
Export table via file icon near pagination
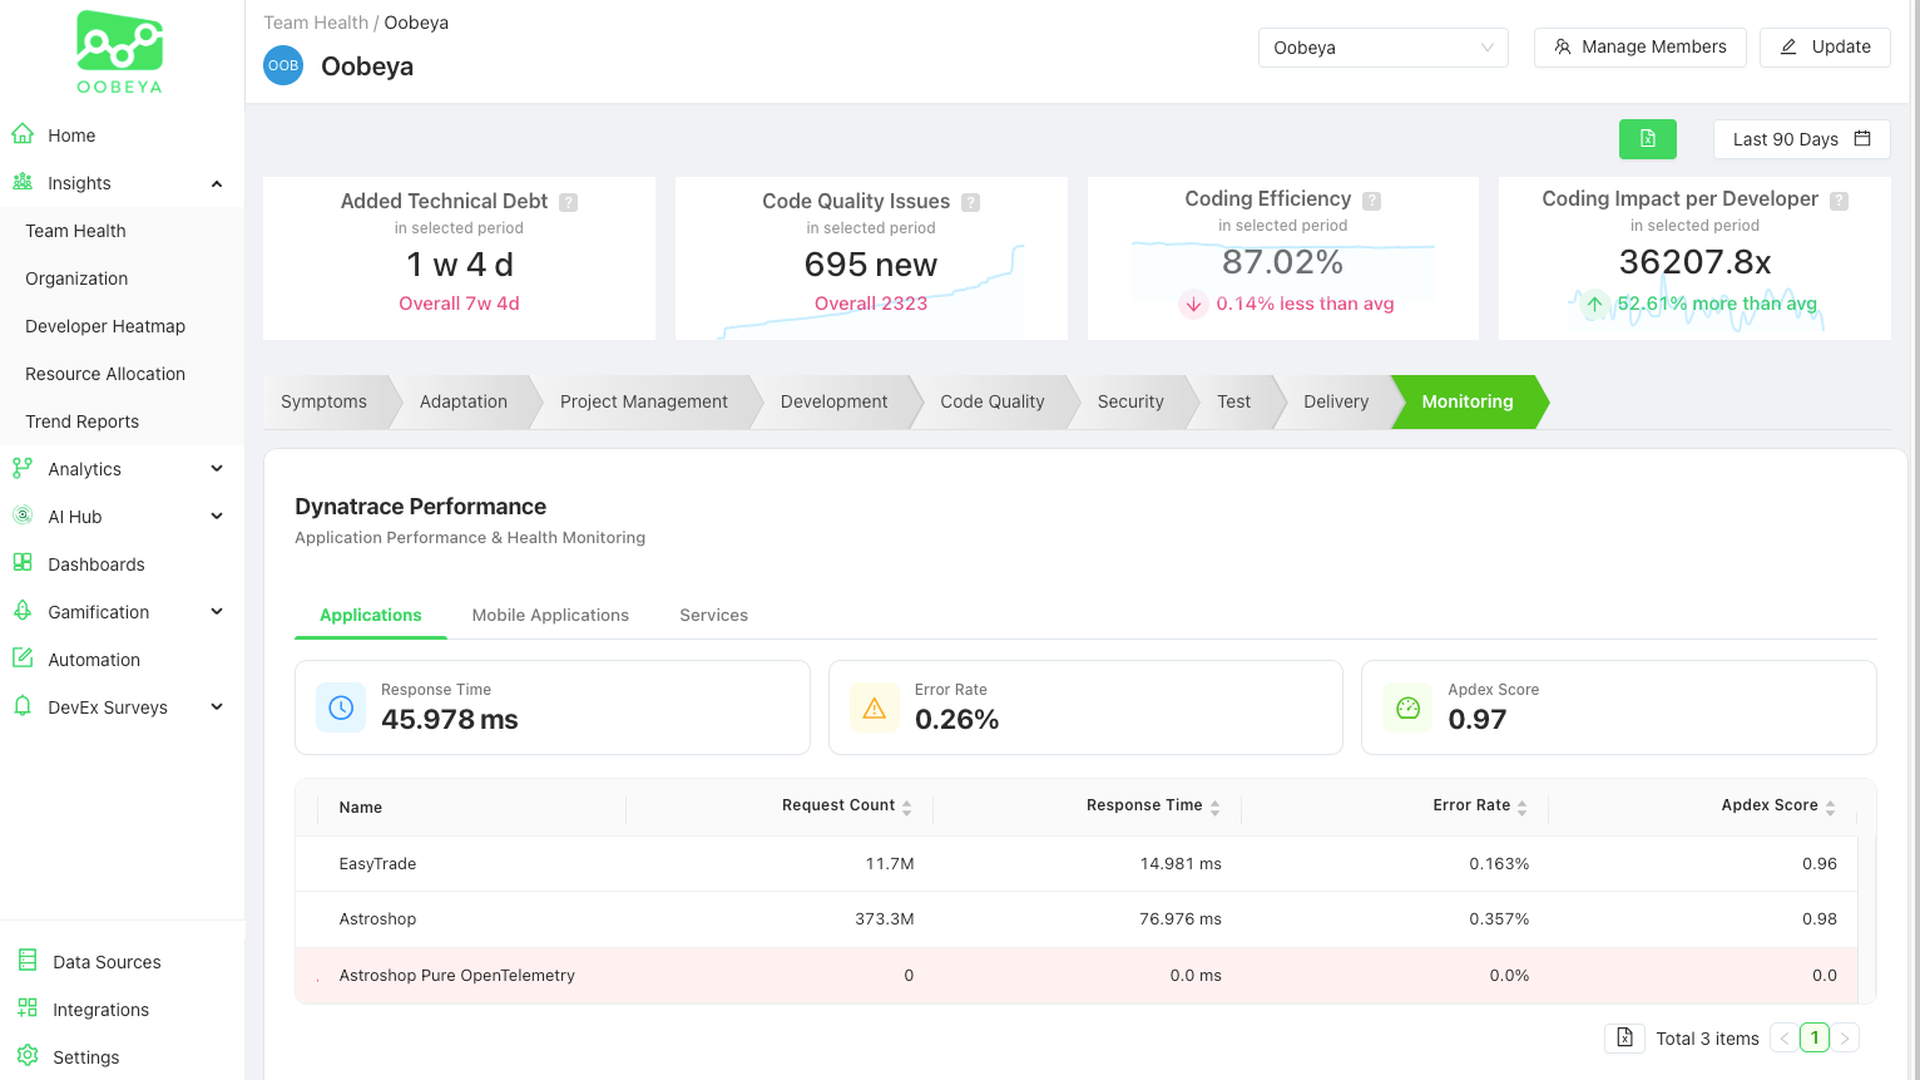(x=1624, y=1038)
